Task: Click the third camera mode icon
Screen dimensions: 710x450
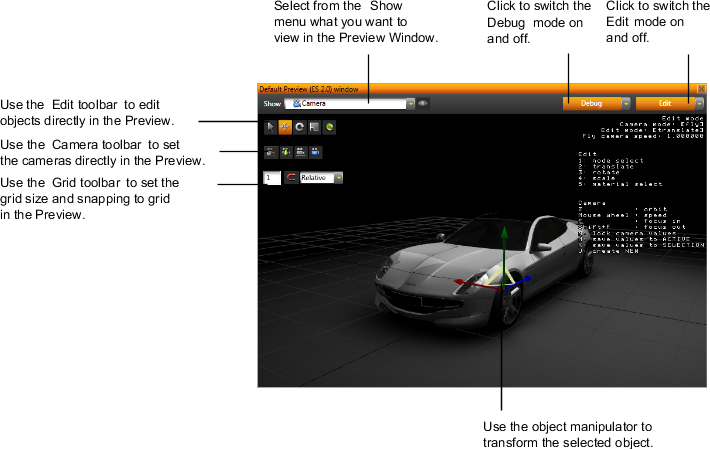Action: click(300, 153)
